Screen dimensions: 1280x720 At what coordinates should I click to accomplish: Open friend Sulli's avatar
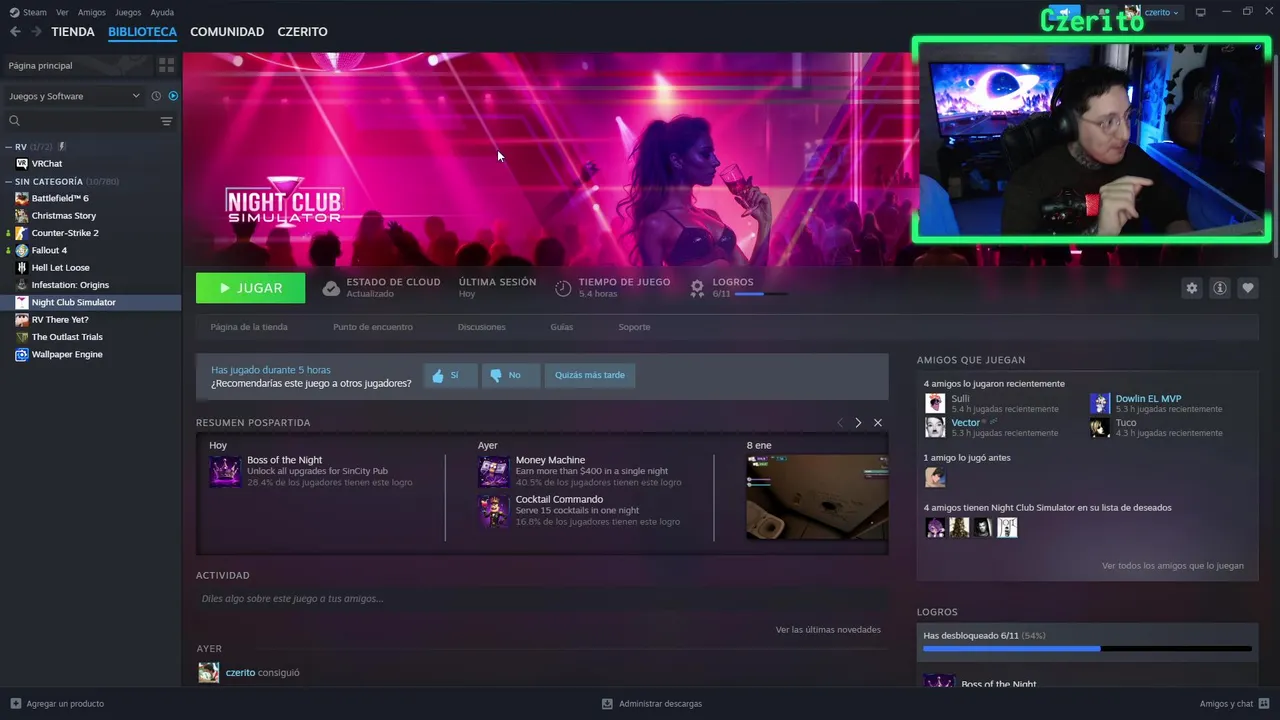(935, 403)
